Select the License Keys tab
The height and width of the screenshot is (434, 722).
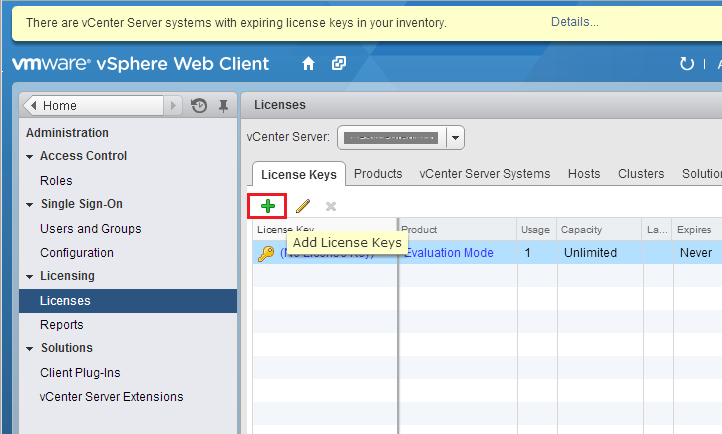[x=299, y=174]
